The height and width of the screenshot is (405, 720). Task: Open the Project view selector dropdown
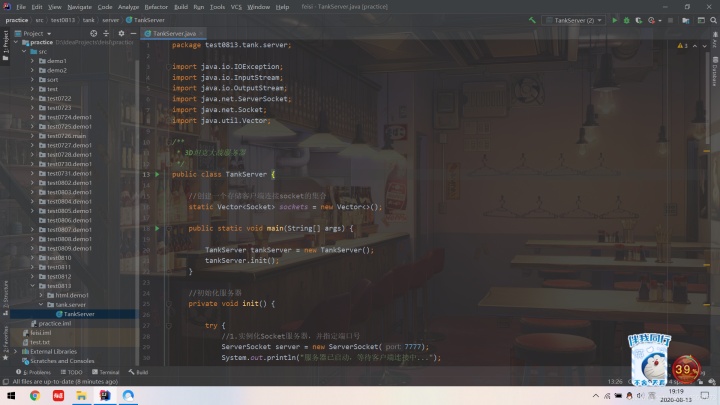[33, 34]
